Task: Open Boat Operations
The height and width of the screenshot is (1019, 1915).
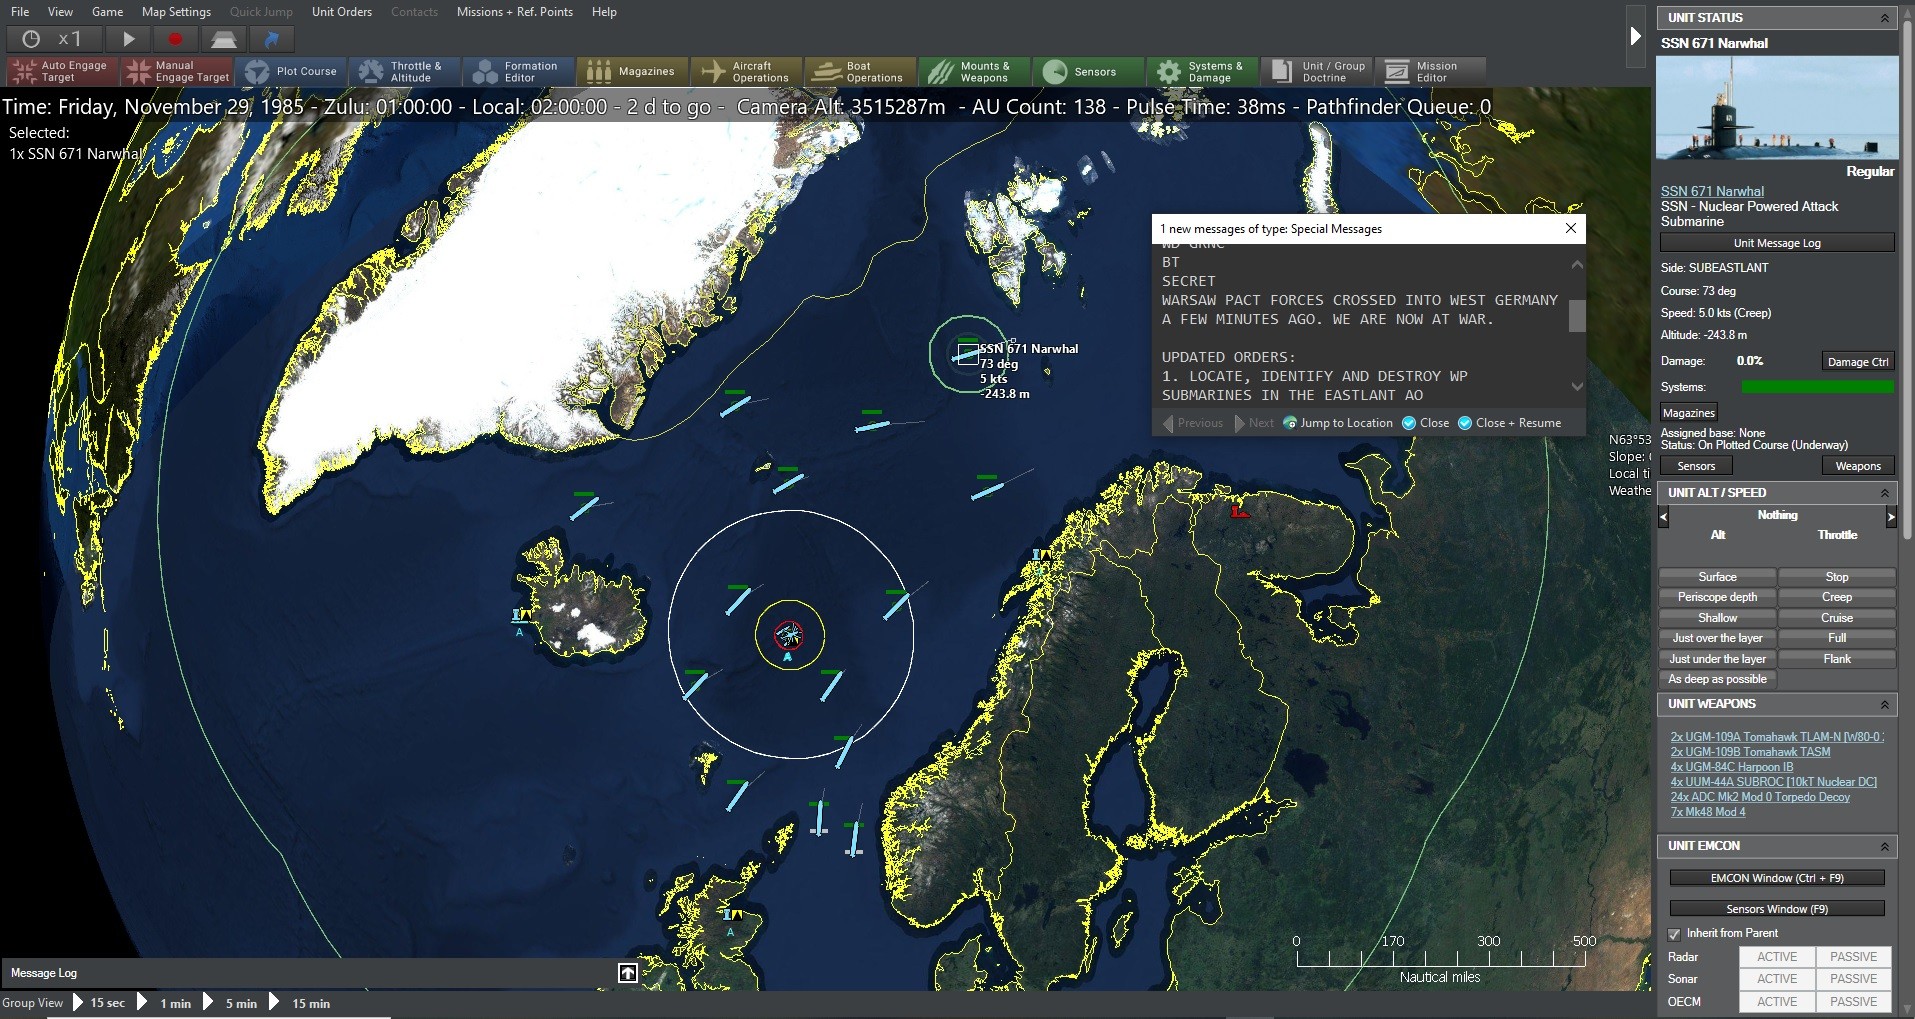Action: pos(859,71)
